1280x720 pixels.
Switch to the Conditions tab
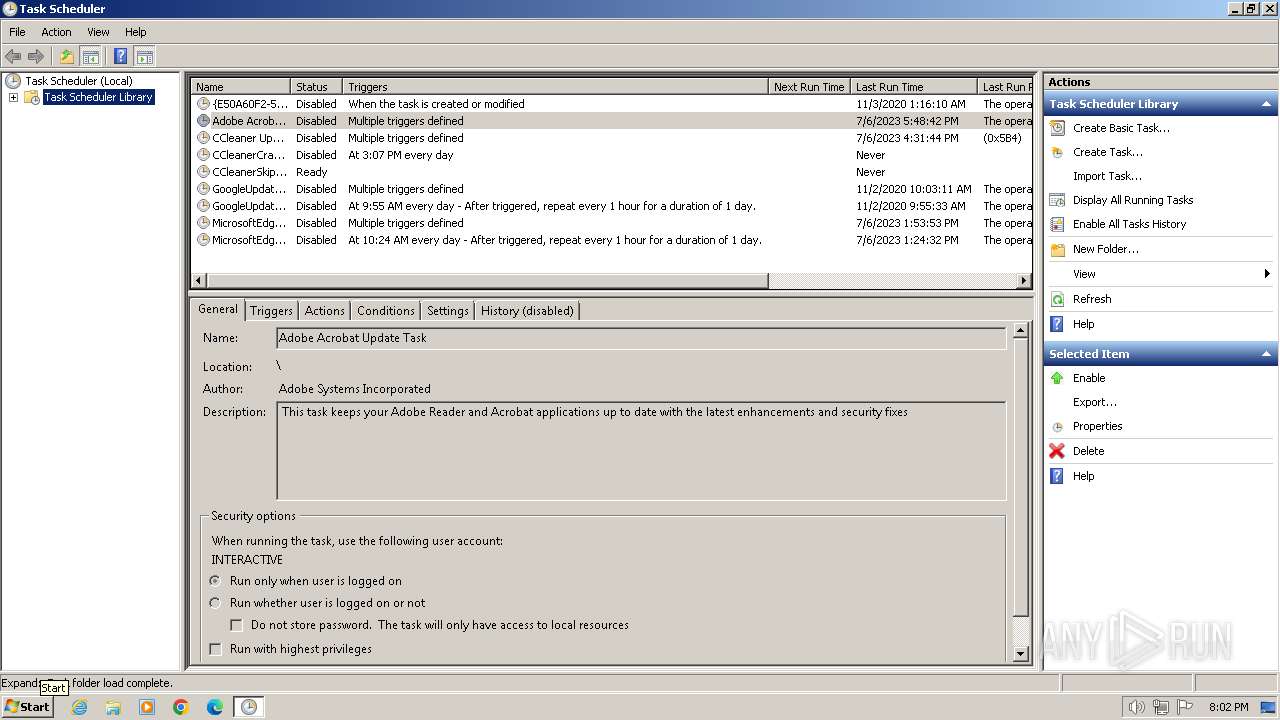[x=385, y=311]
